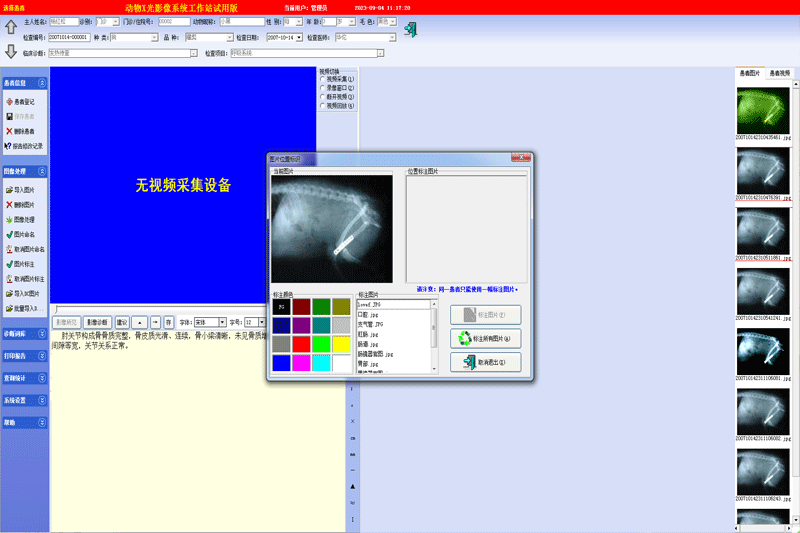Pick the bright red annotation color swatch

pos(302,344)
